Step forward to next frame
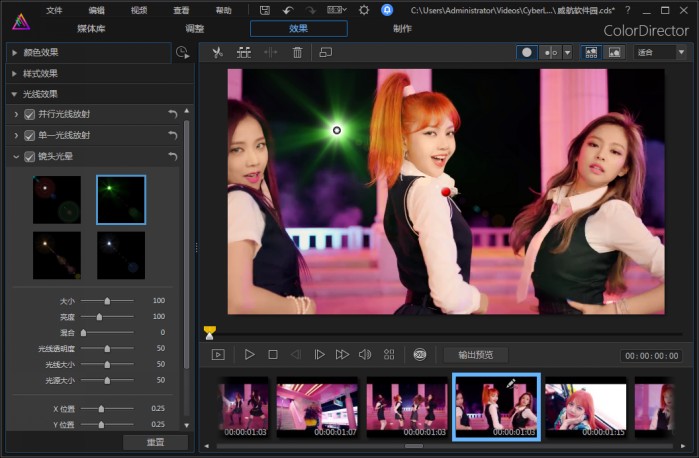The image size is (699, 458). pyautogui.click(x=319, y=355)
